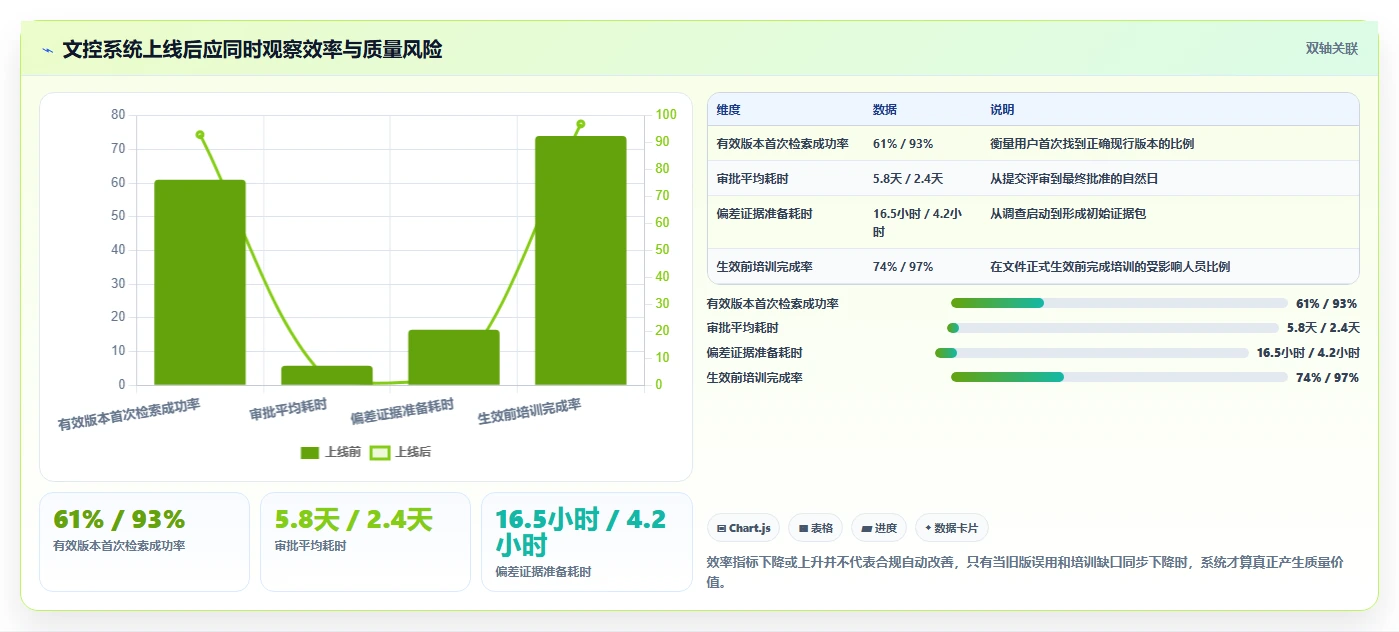Click the 审批平均耗时 progress bar
1399x632 pixels.
[1113, 328]
